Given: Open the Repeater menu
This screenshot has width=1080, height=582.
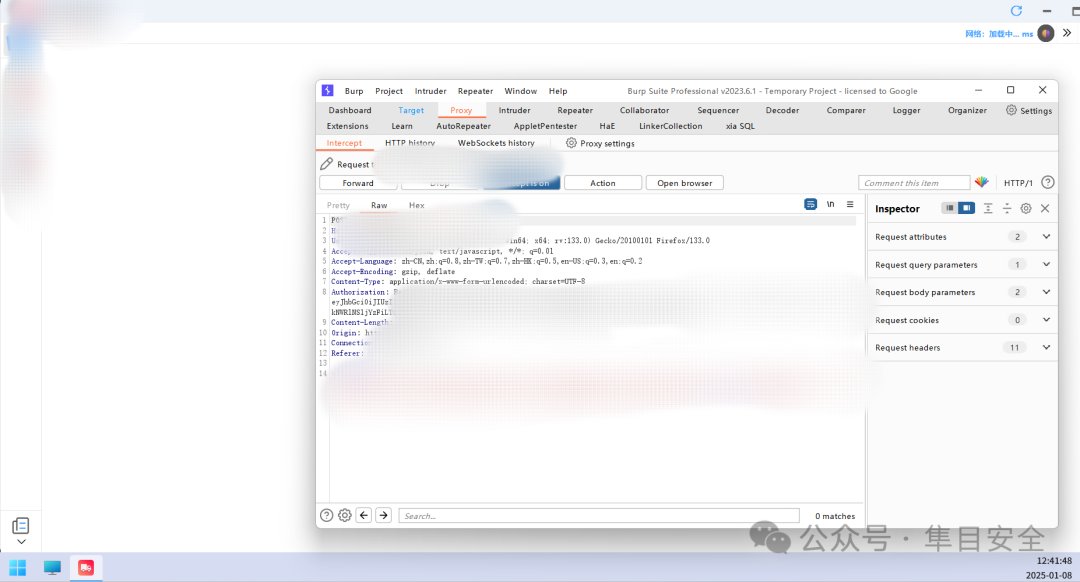Looking at the screenshot, I should tap(475, 91).
